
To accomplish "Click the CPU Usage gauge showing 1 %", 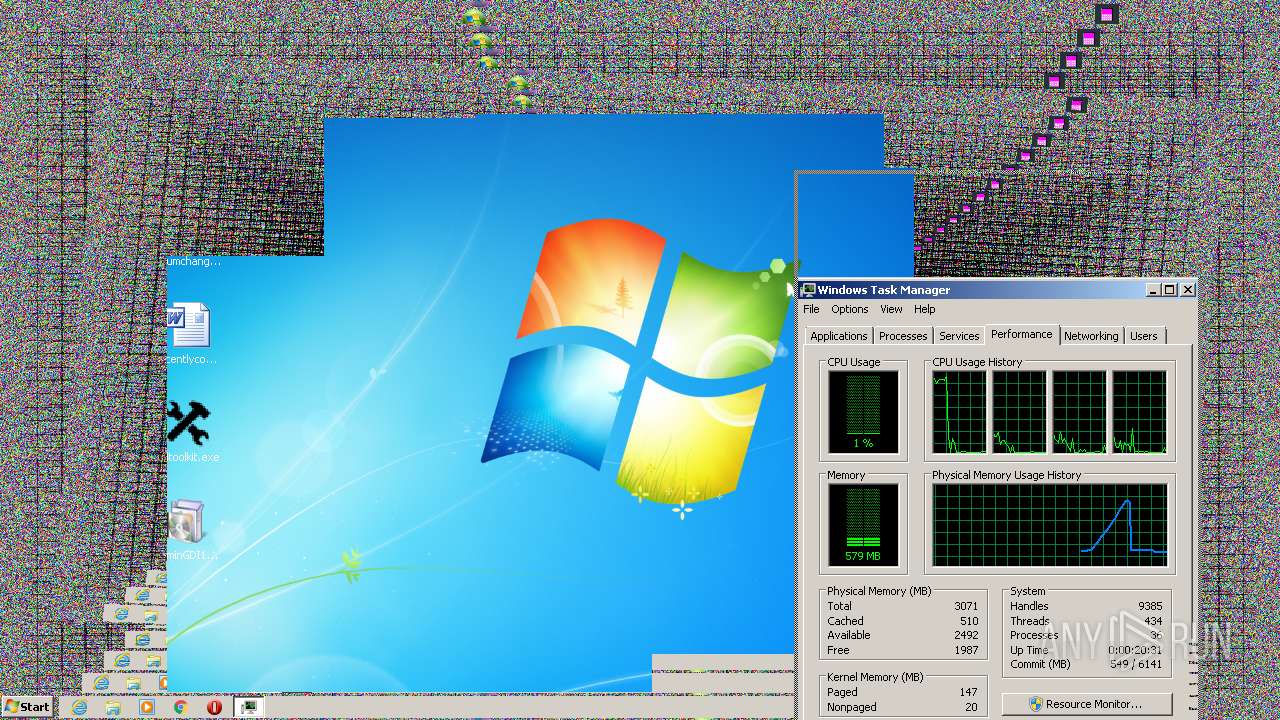I will 863,413.
